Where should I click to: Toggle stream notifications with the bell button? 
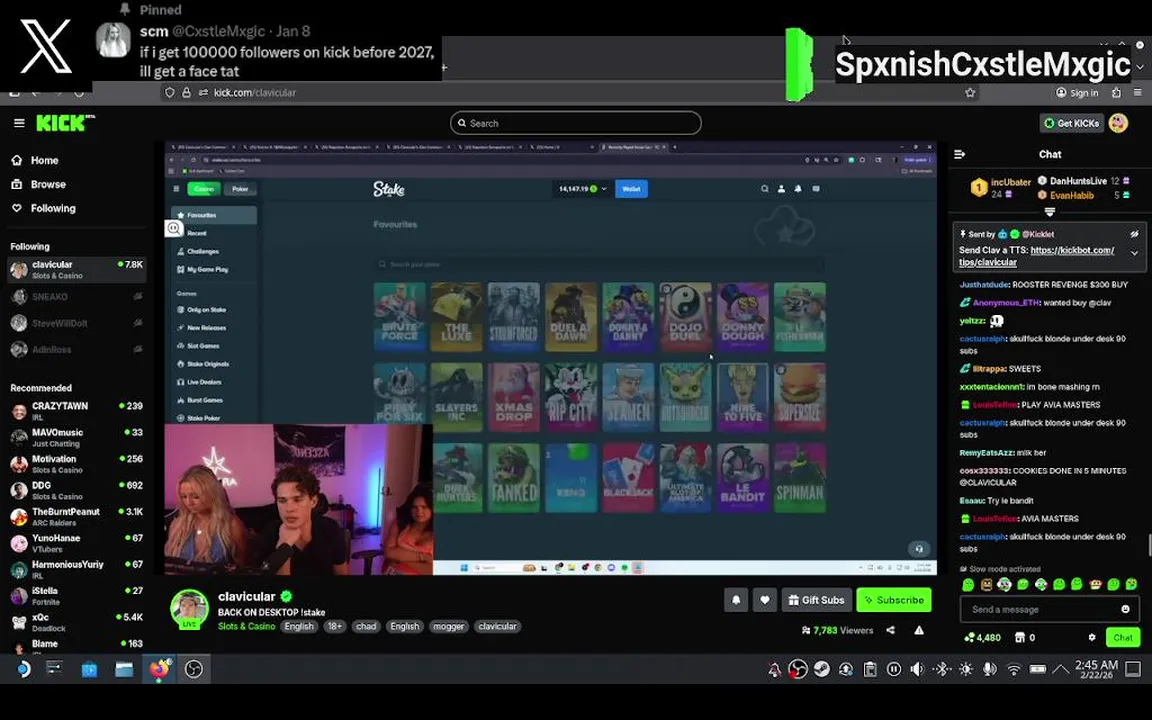click(735, 600)
